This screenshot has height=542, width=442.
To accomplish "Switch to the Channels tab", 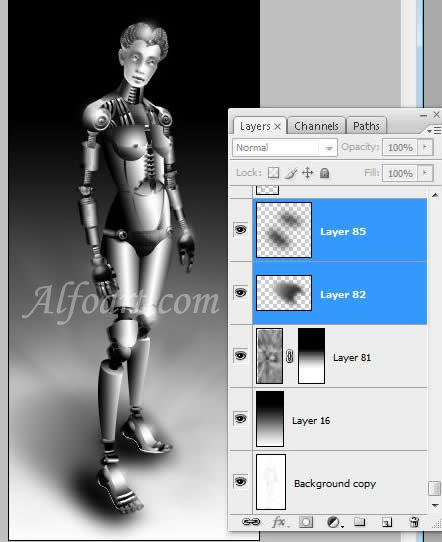I will [x=316, y=126].
